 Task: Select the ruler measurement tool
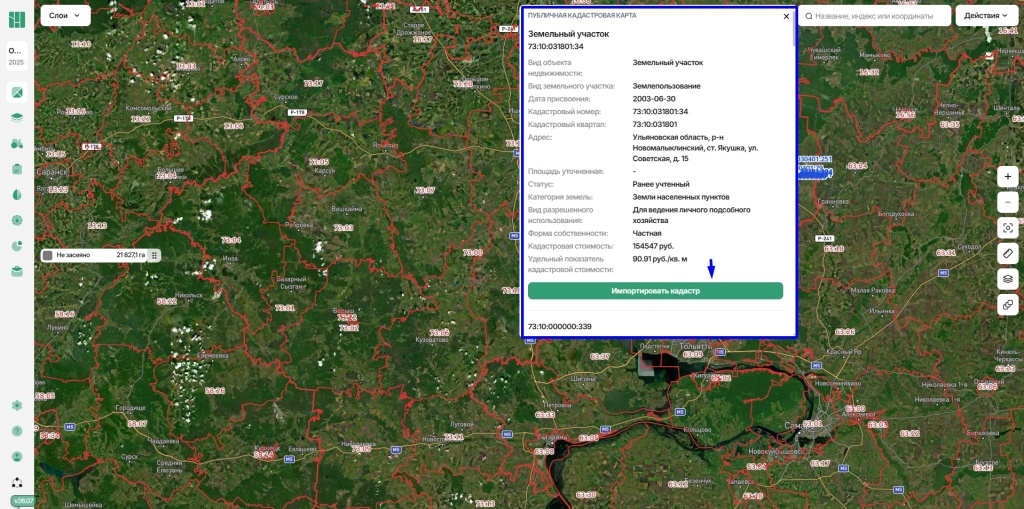(1008, 254)
